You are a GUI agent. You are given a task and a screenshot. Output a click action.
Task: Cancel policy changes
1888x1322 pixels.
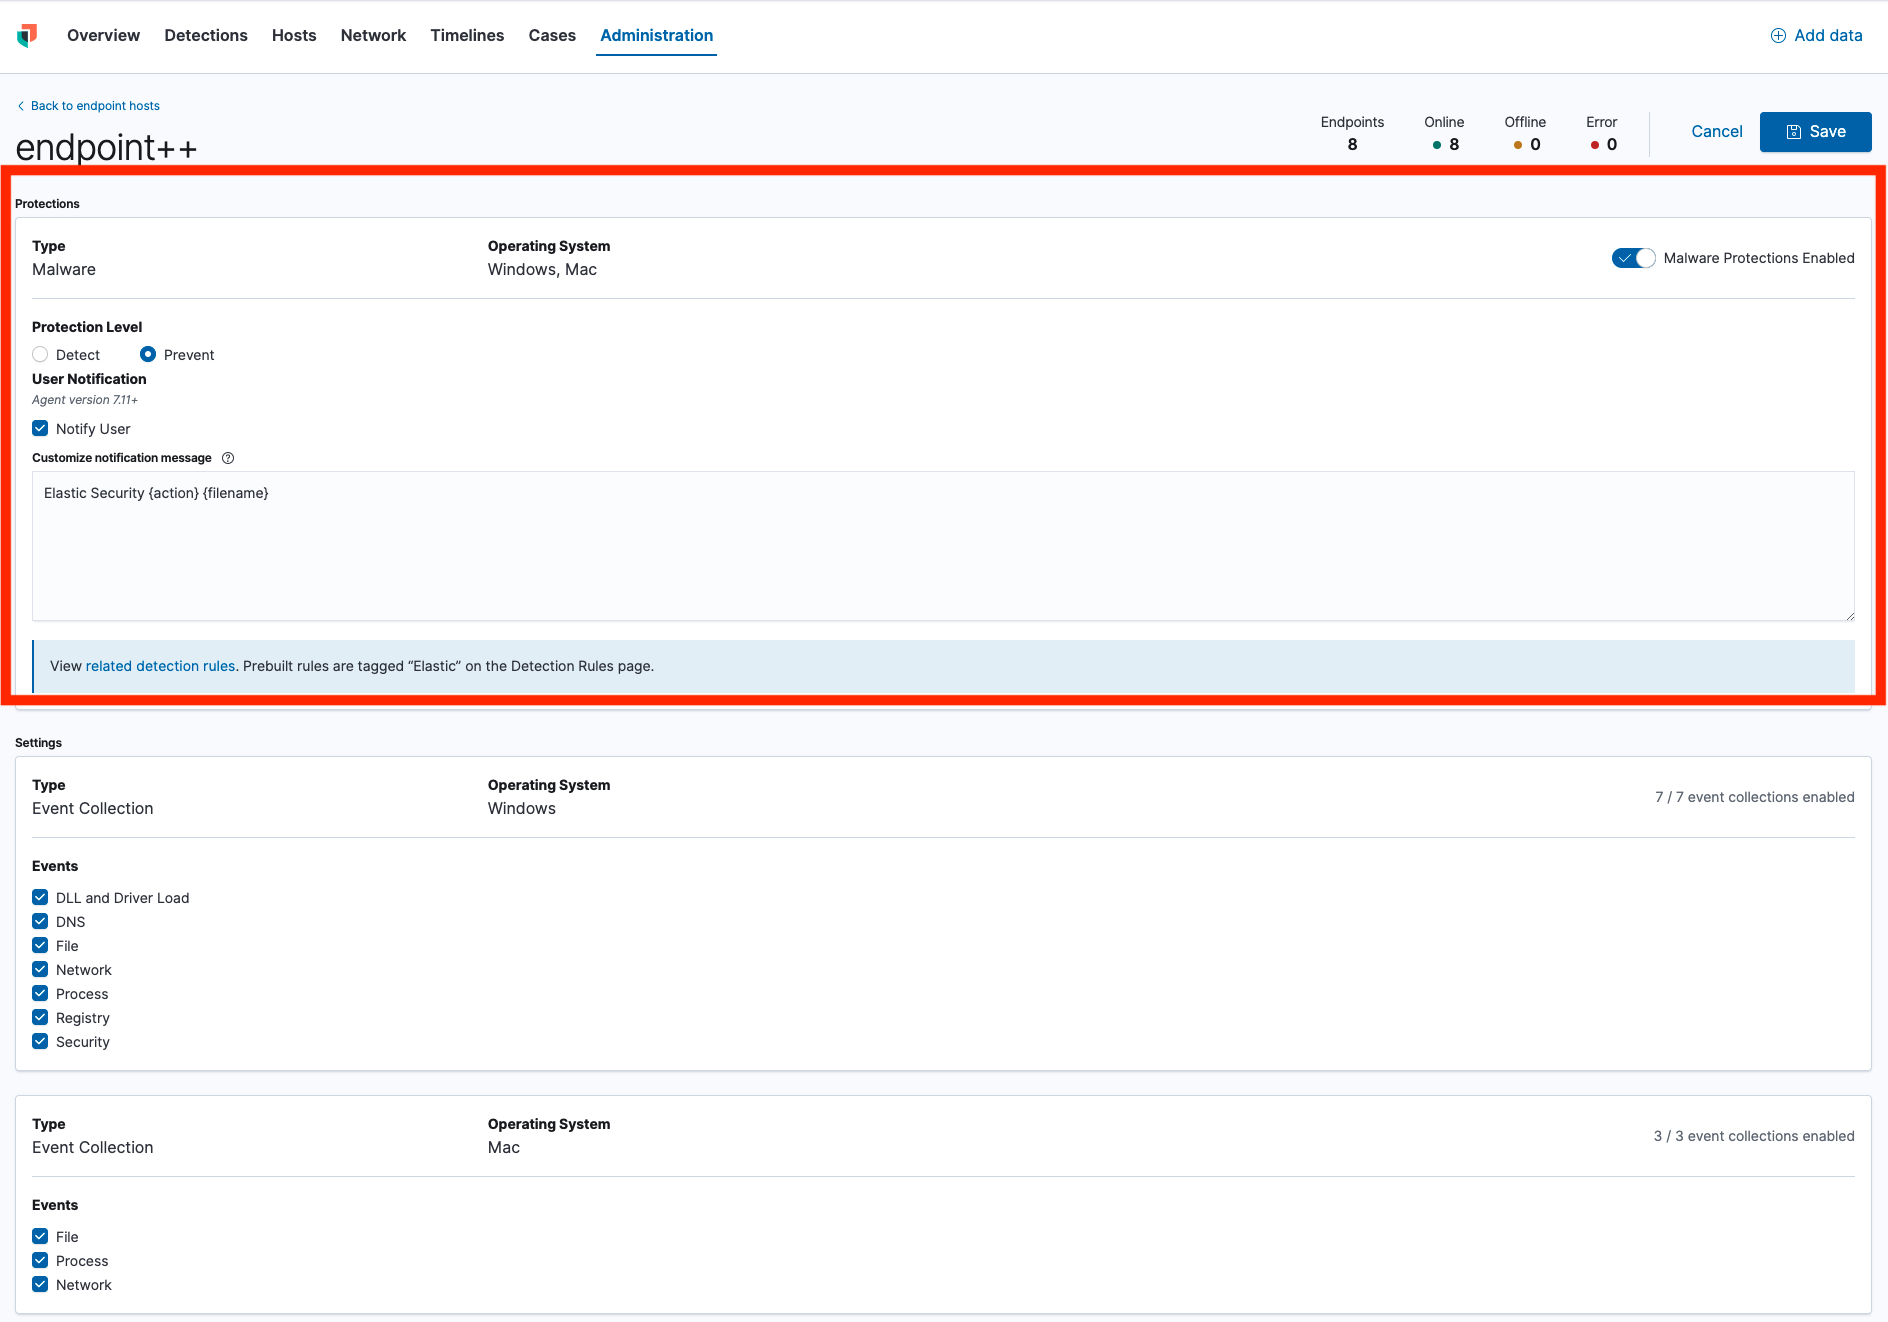[x=1716, y=132]
